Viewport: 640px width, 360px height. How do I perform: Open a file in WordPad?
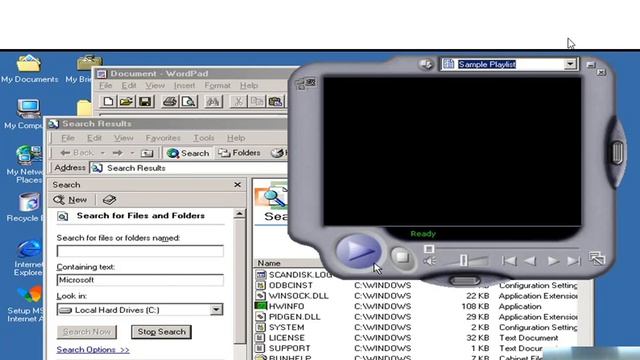[x=127, y=101]
